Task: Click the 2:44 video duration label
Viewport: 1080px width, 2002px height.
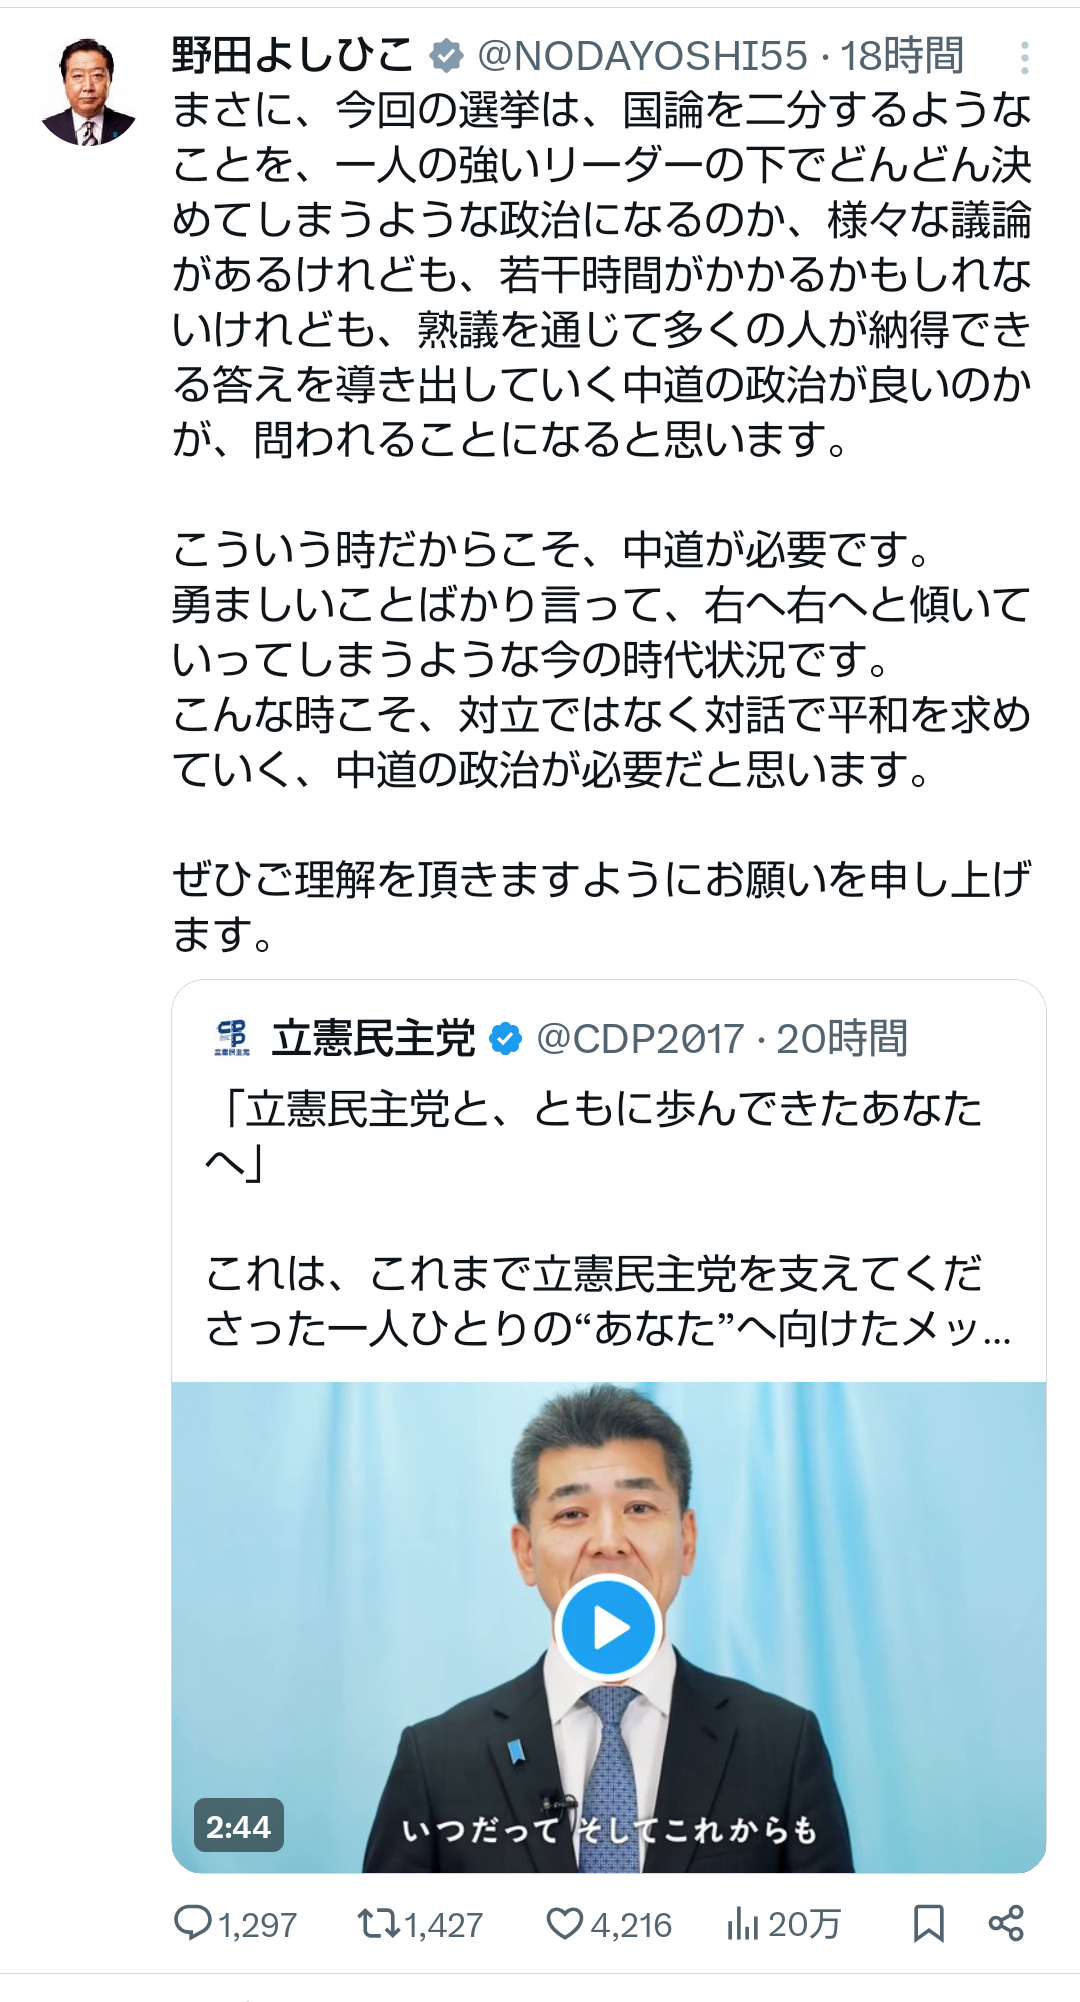Action: (239, 1826)
